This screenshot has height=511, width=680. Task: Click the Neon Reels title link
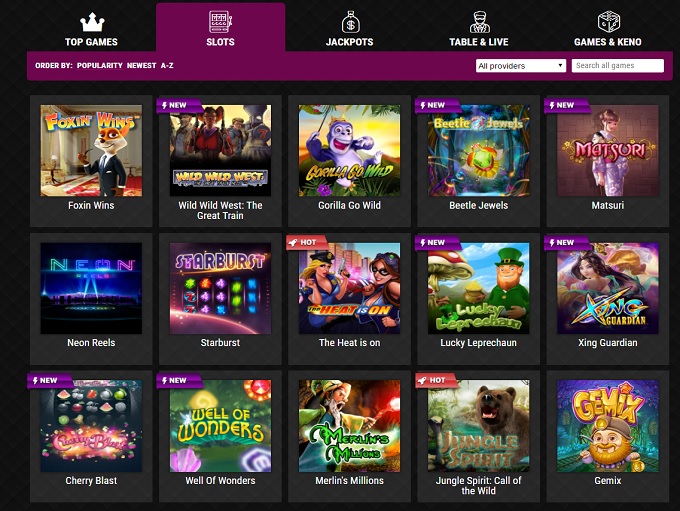(x=91, y=343)
